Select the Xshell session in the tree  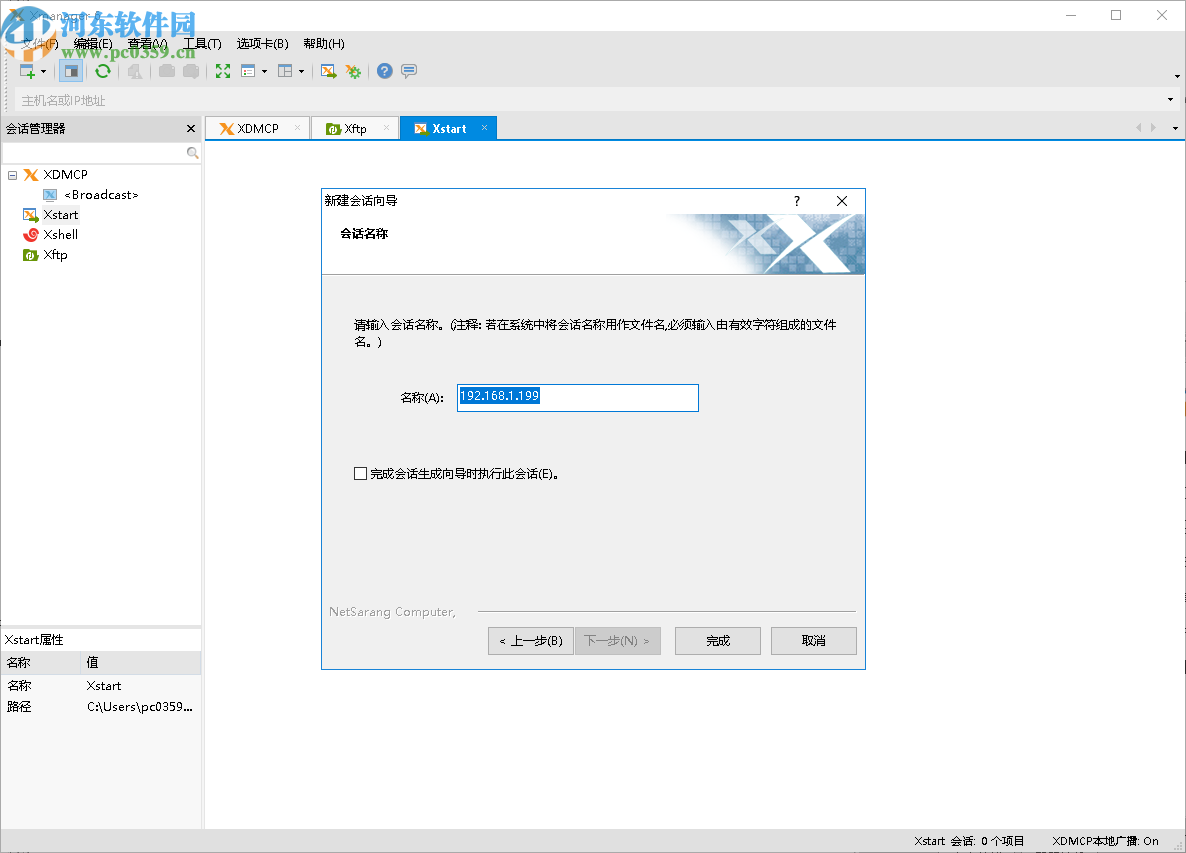58,234
